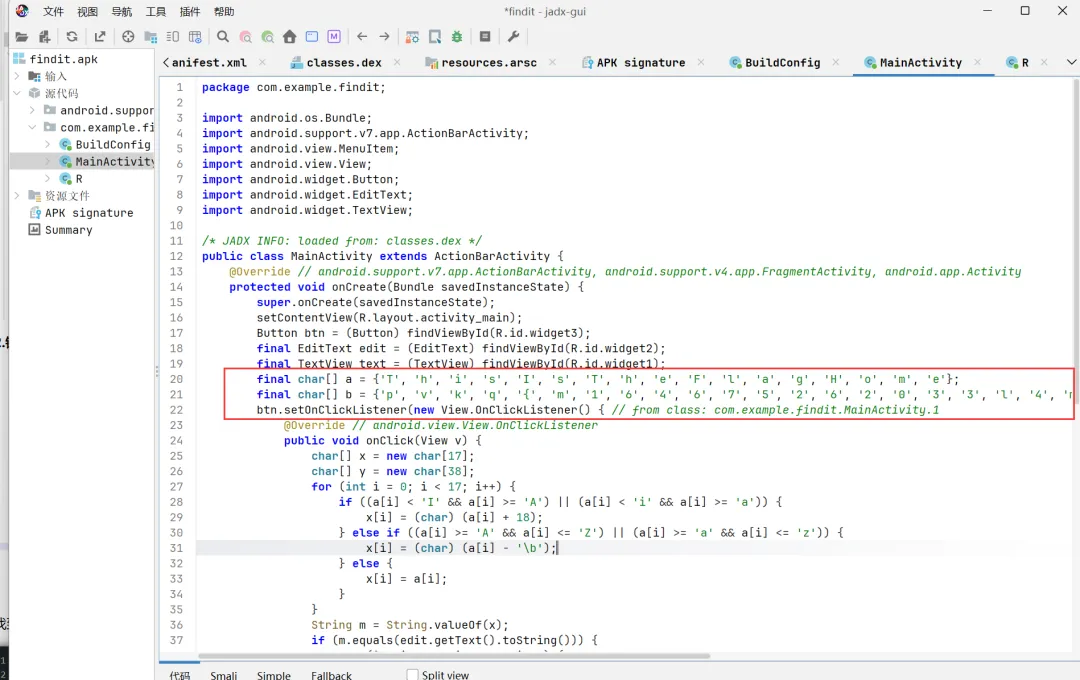The width and height of the screenshot is (1080, 680).
Task: Expand the 资源文件 tree node
Action: click(x=17, y=196)
